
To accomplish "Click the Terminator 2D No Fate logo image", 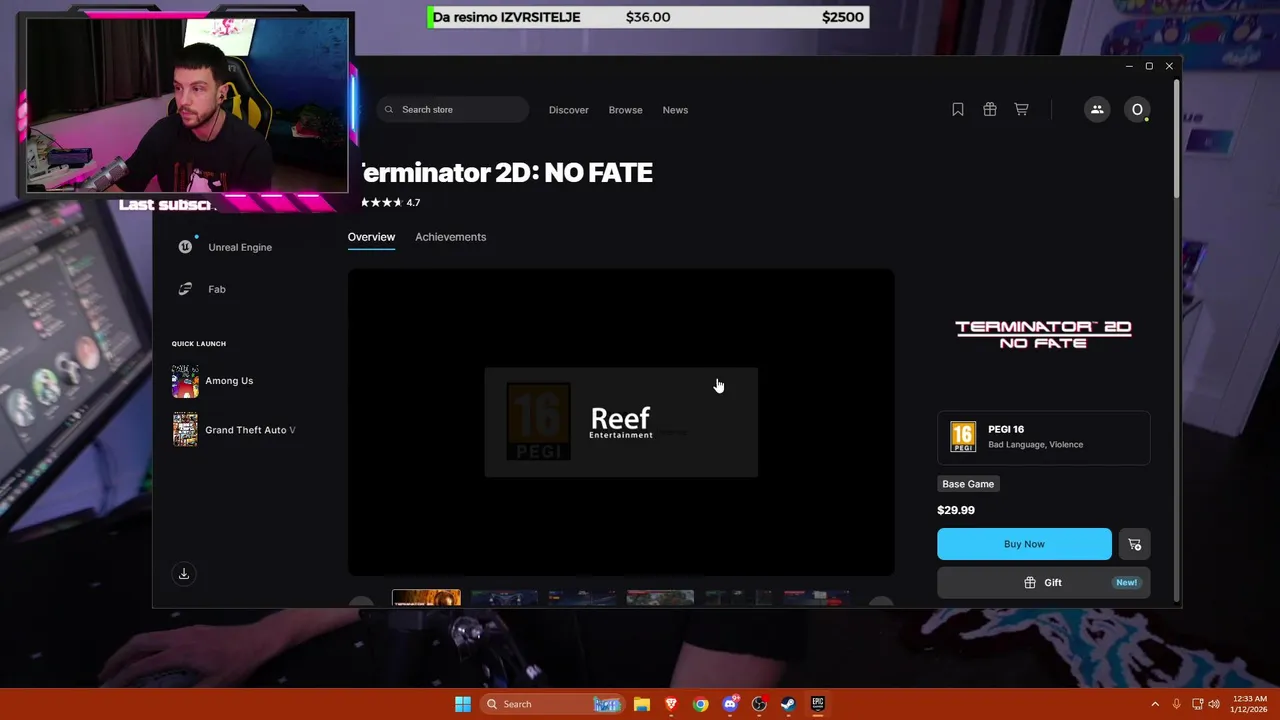I will pyautogui.click(x=1043, y=334).
